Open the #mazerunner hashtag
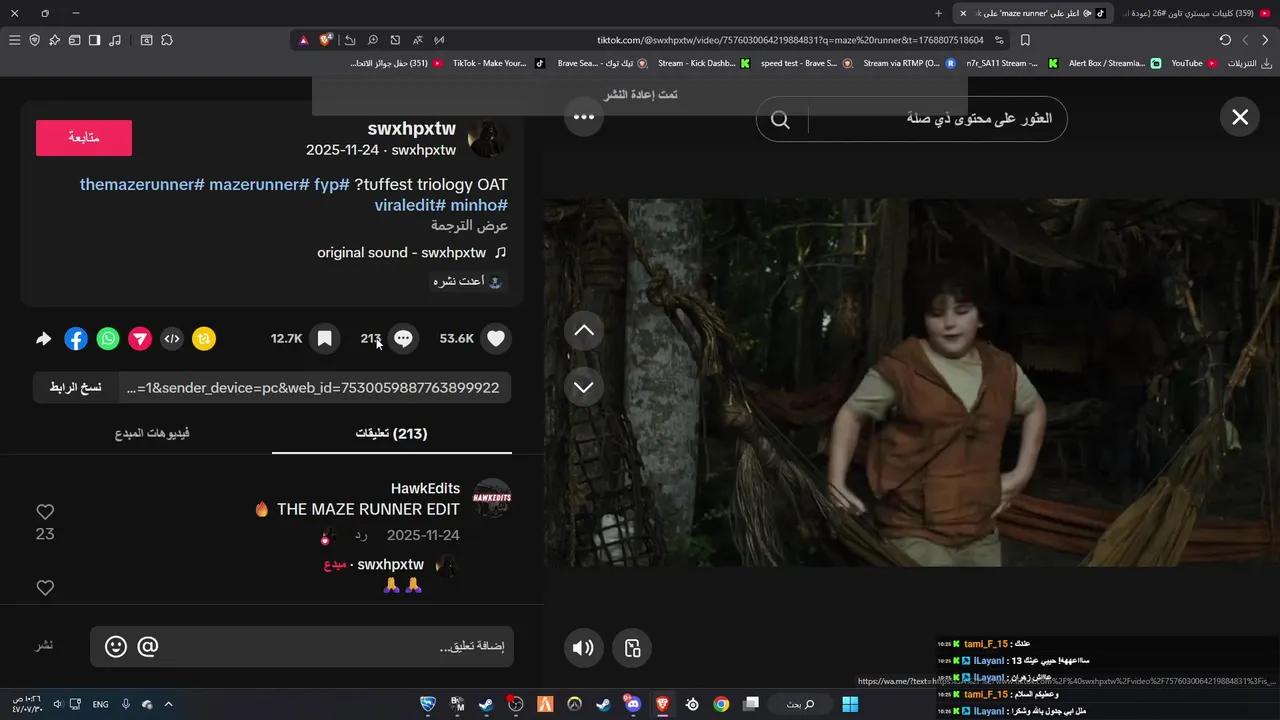This screenshot has height=720, width=1280. [259, 185]
